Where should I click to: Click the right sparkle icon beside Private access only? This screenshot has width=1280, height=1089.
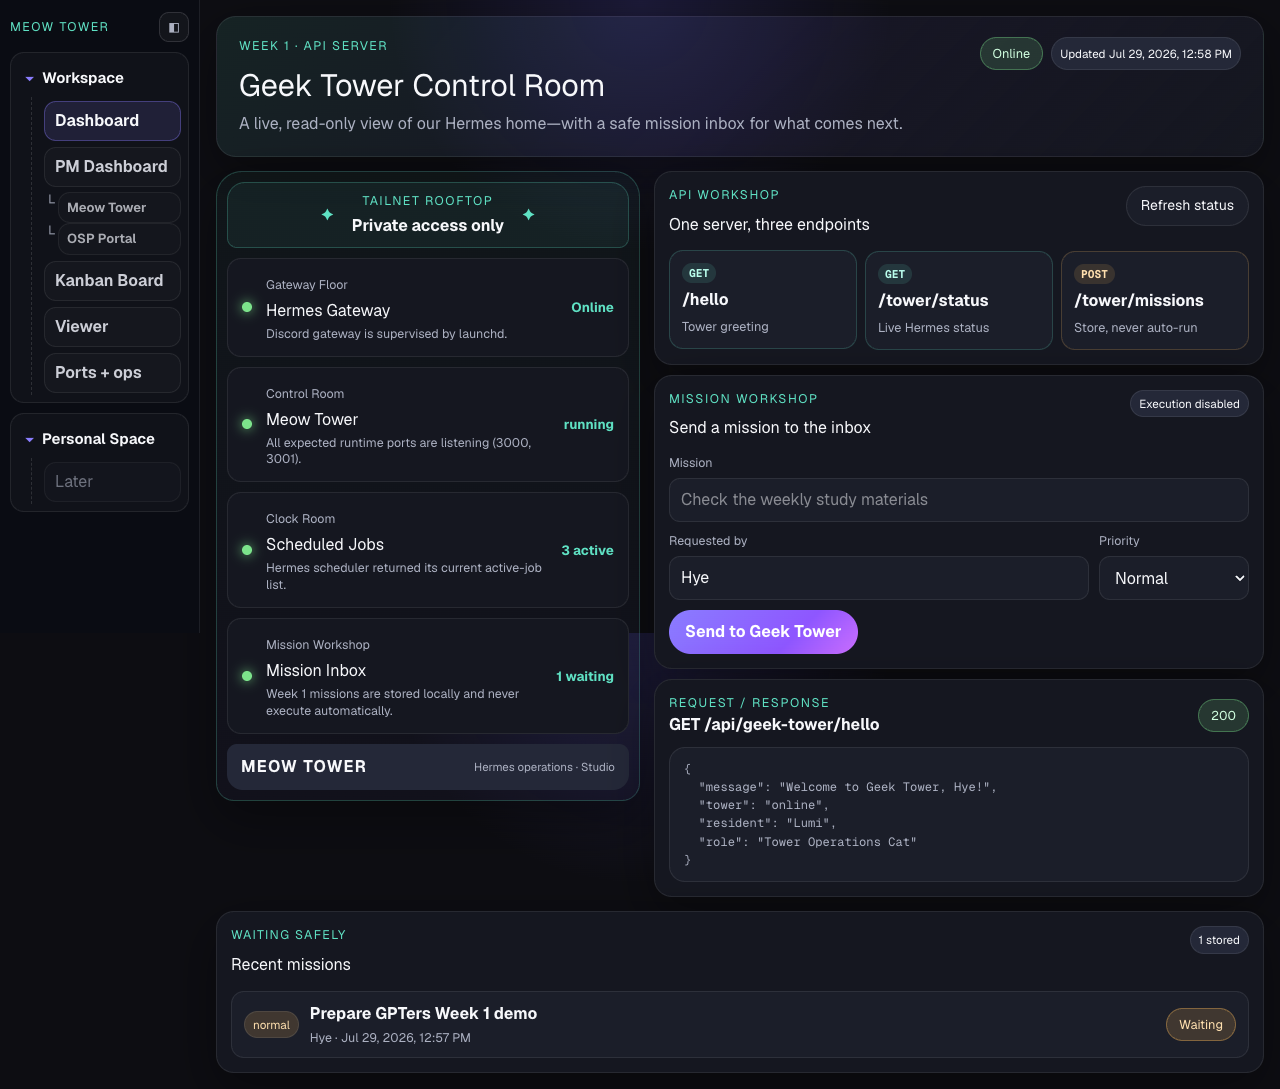[x=529, y=215]
